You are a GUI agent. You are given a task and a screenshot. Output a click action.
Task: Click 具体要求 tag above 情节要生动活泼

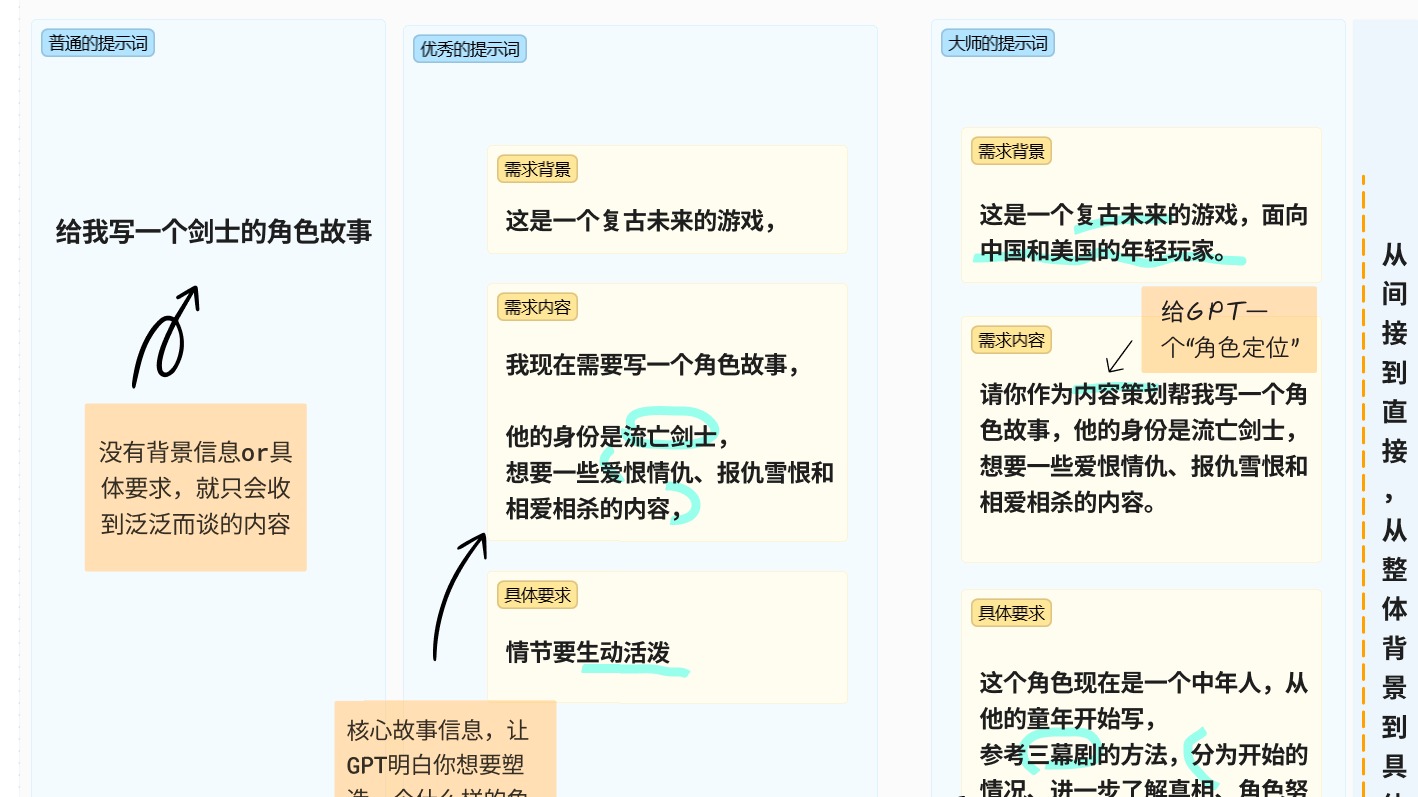point(537,595)
